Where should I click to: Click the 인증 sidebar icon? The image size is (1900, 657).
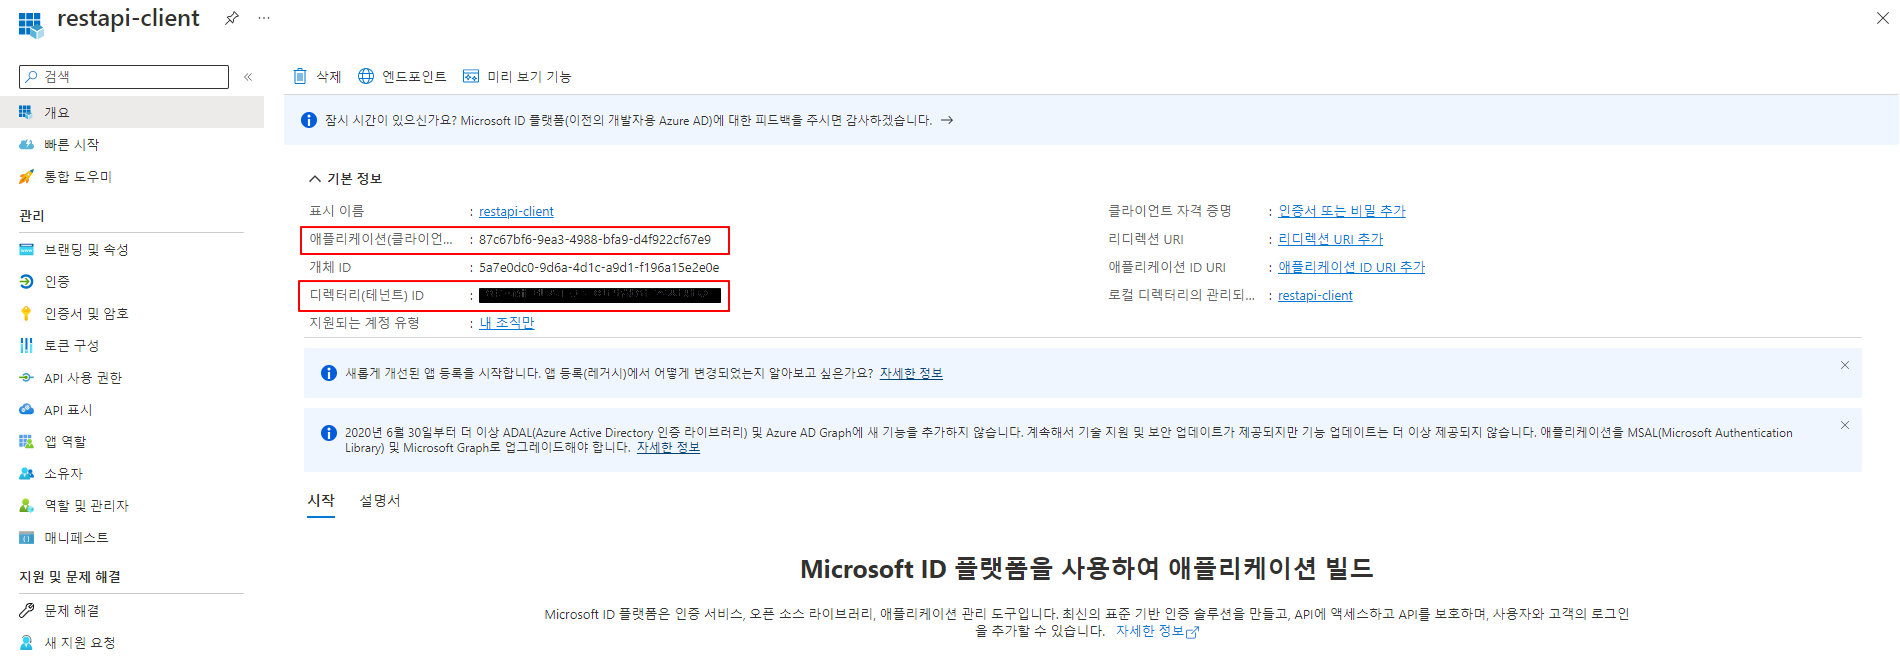coord(27,281)
